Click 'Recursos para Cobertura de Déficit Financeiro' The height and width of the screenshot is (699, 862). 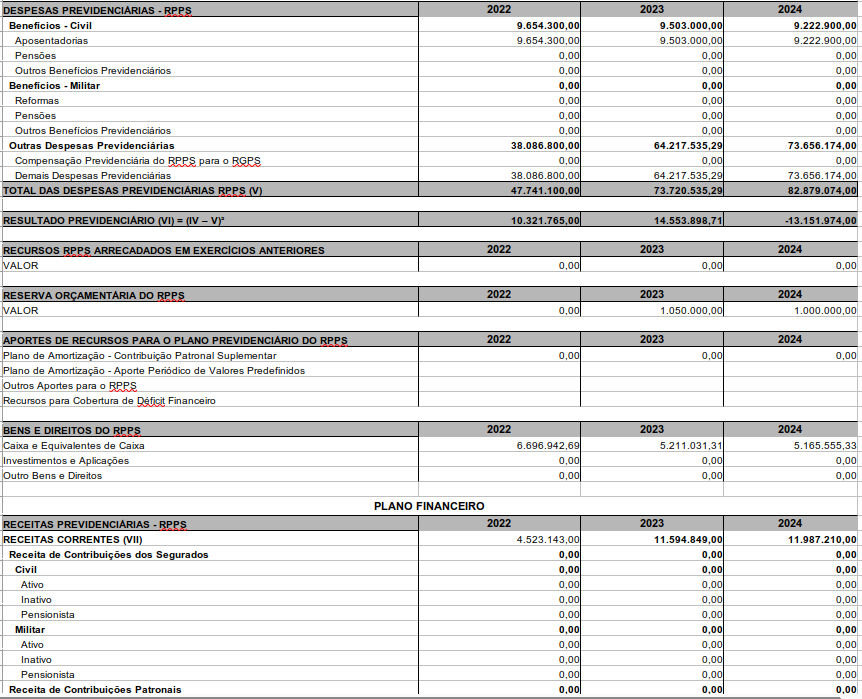pos(109,400)
